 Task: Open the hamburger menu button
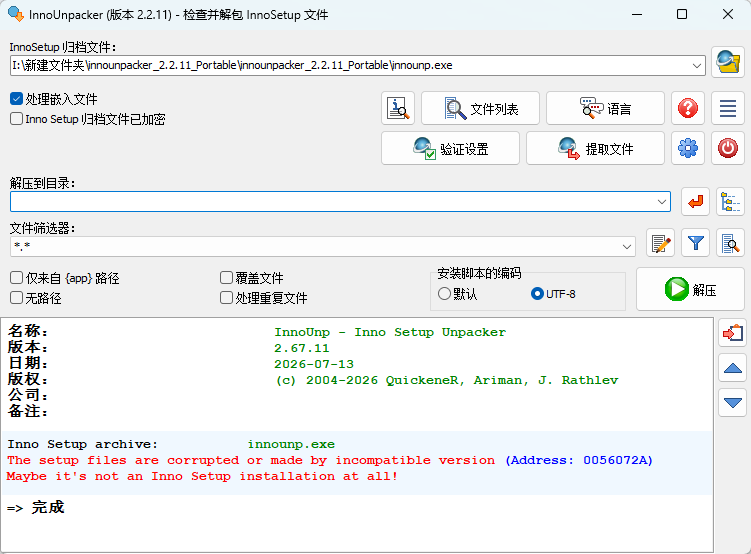[x=728, y=108]
